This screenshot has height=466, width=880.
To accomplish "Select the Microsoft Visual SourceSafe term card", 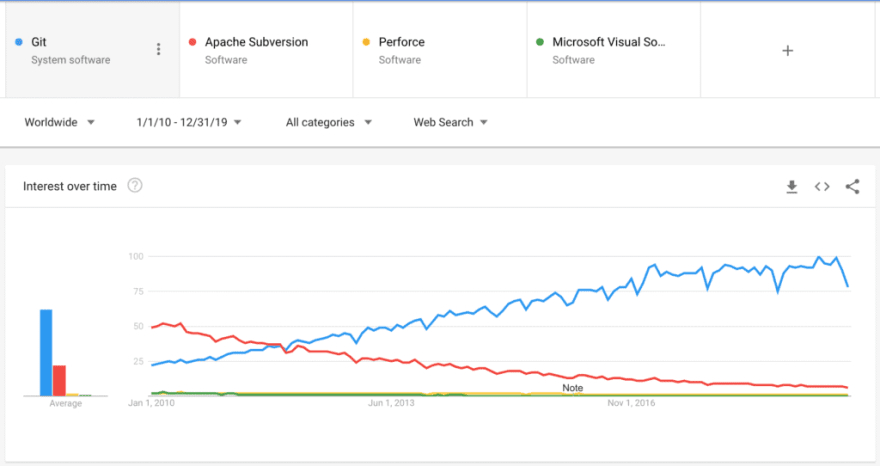I will 613,50.
